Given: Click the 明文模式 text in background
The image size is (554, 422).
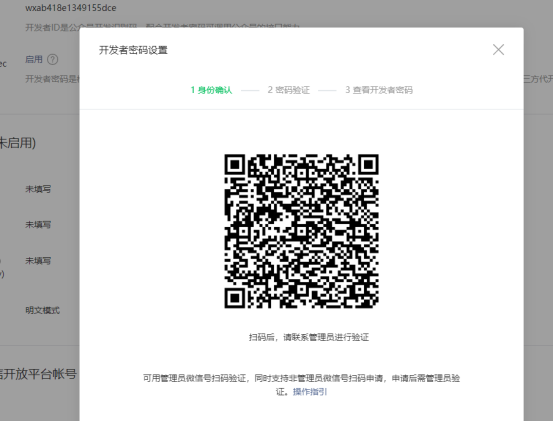Looking at the screenshot, I should click(x=42, y=310).
